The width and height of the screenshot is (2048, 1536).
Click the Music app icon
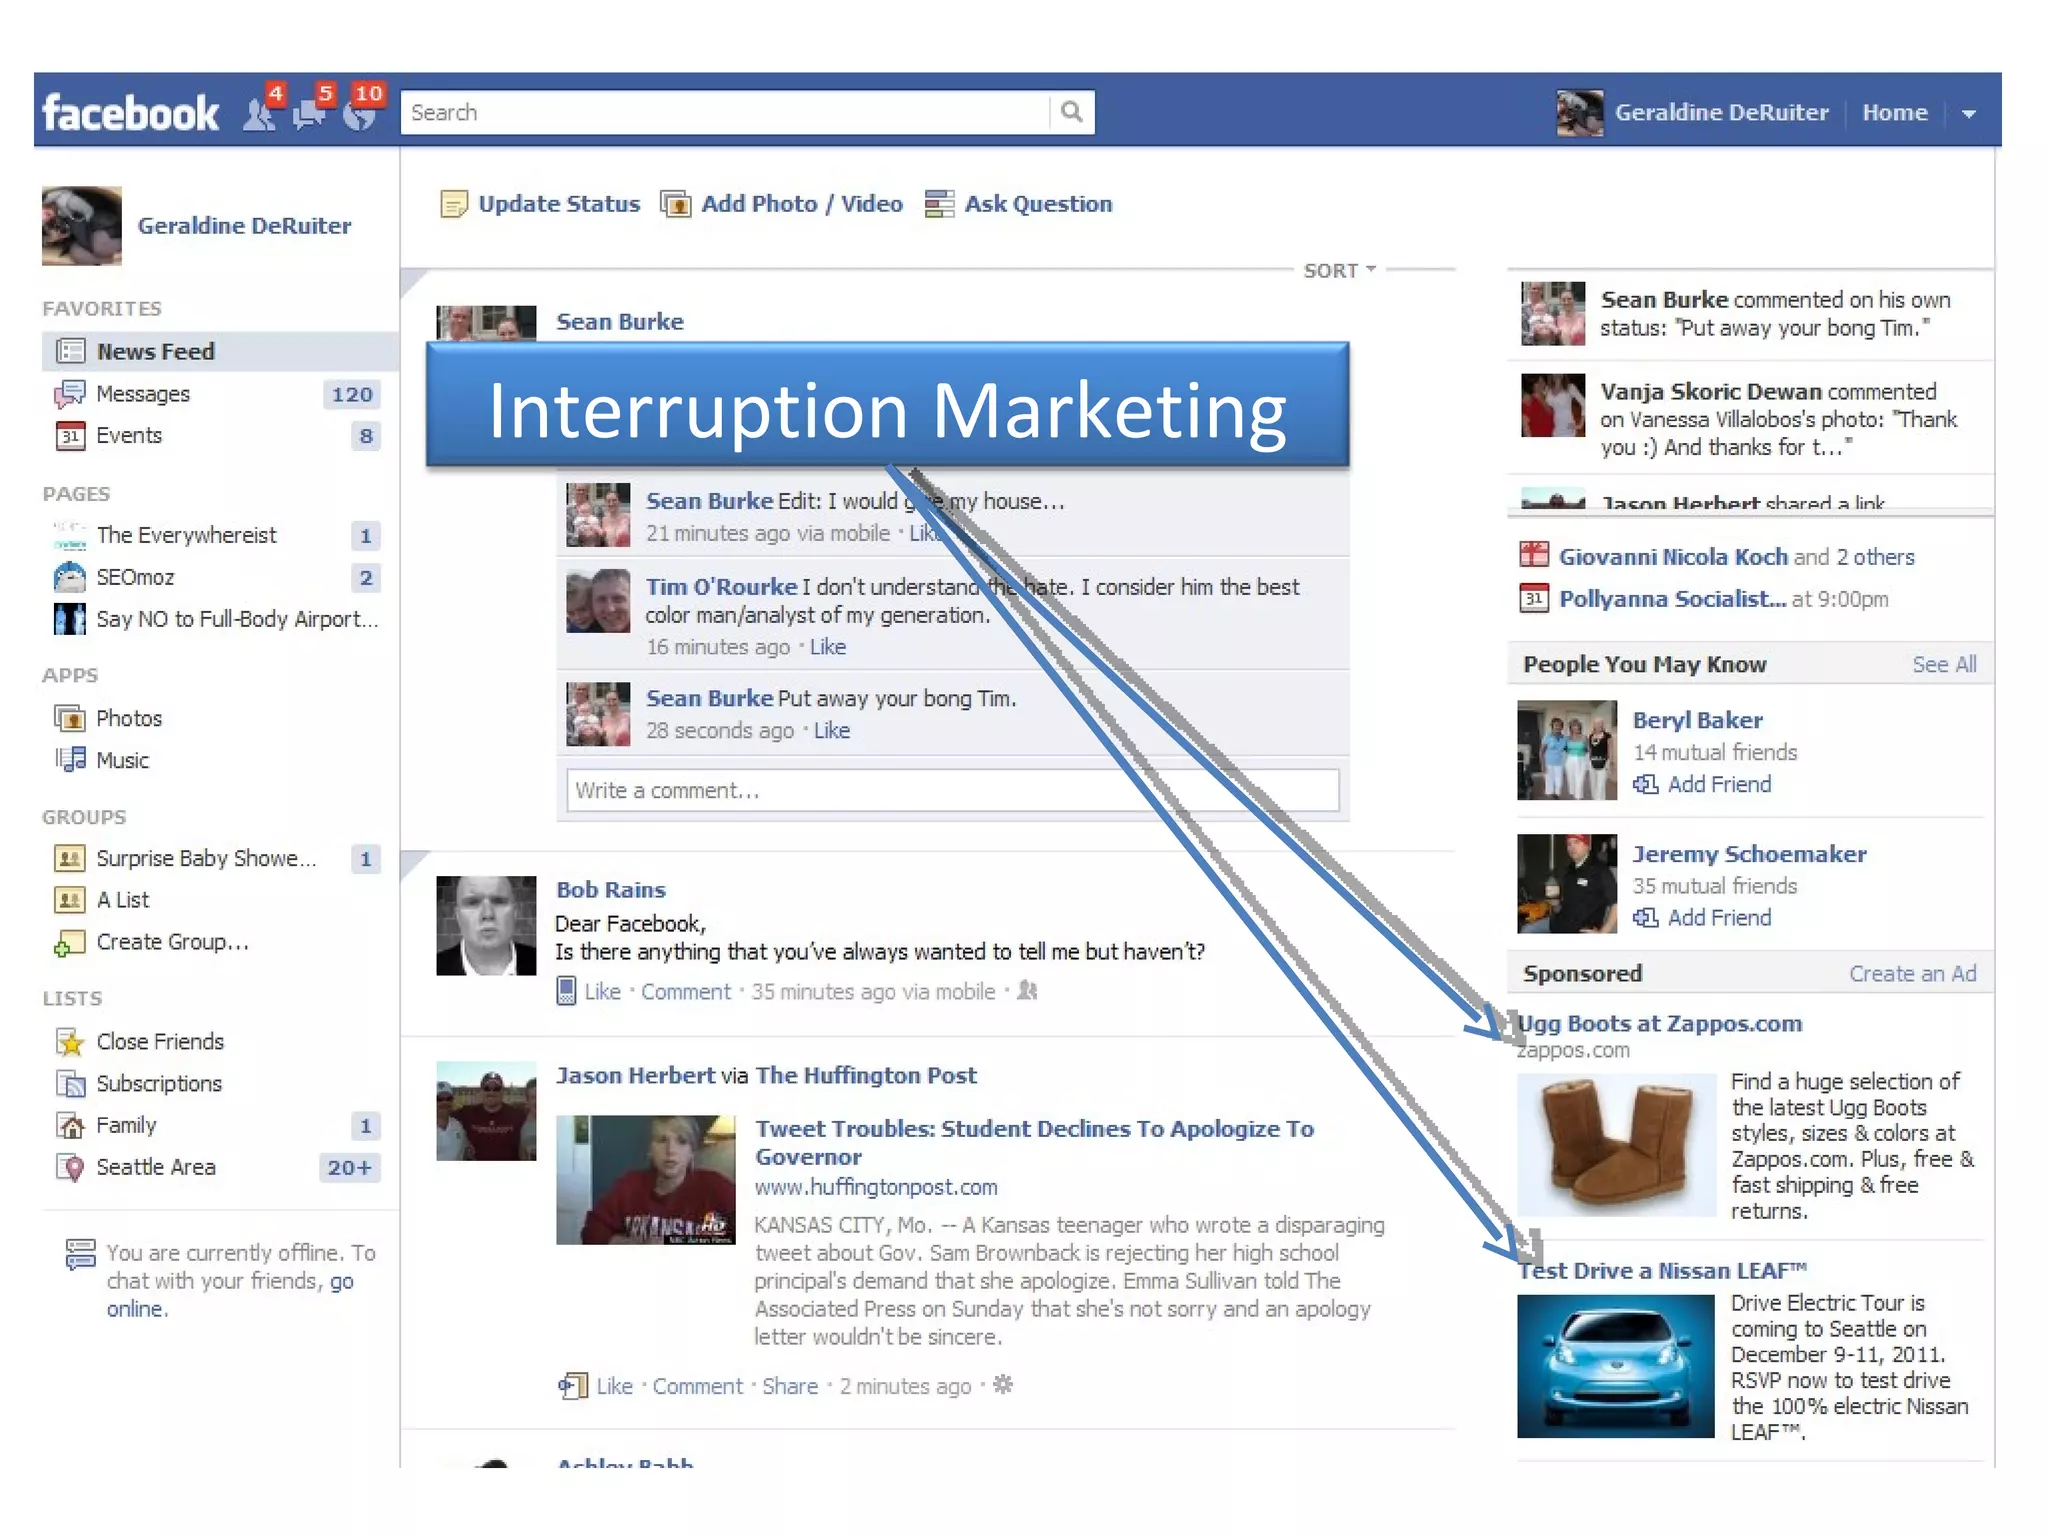tap(70, 760)
